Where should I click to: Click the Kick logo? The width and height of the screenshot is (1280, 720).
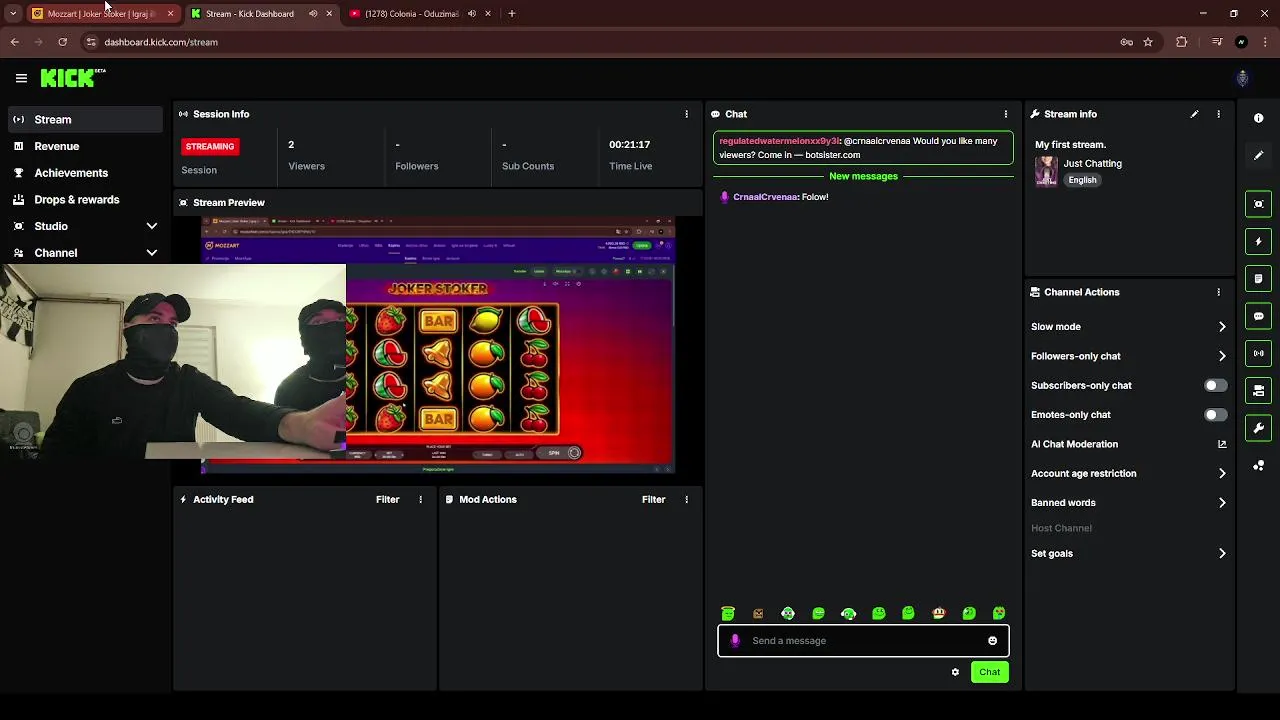[x=72, y=77]
